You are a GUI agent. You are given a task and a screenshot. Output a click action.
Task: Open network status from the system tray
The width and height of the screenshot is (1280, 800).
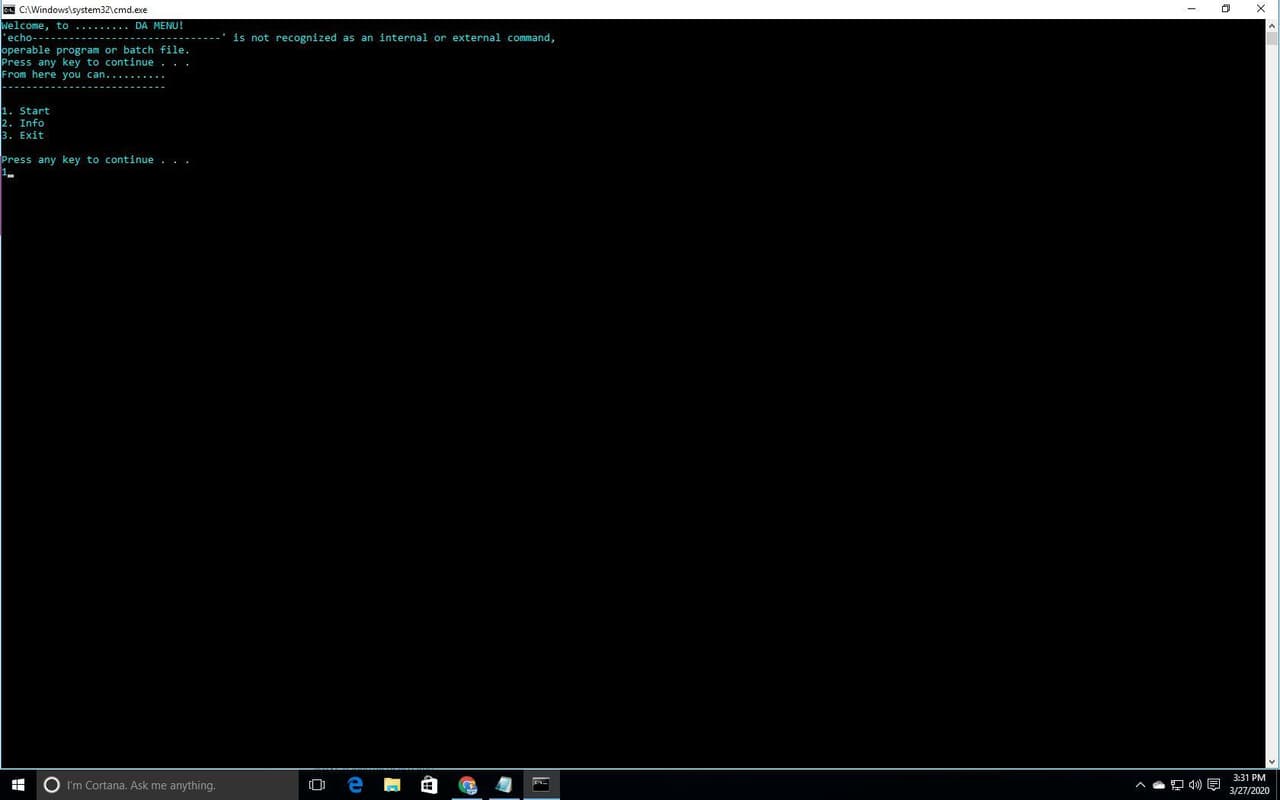point(1177,785)
